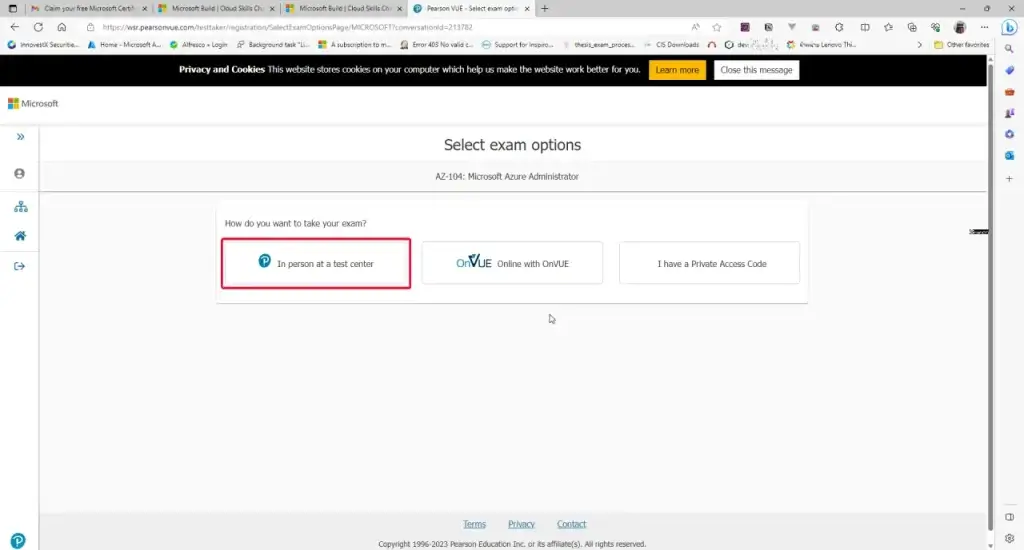Open the Terms footer link

pyautogui.click(x=475, y=524)
